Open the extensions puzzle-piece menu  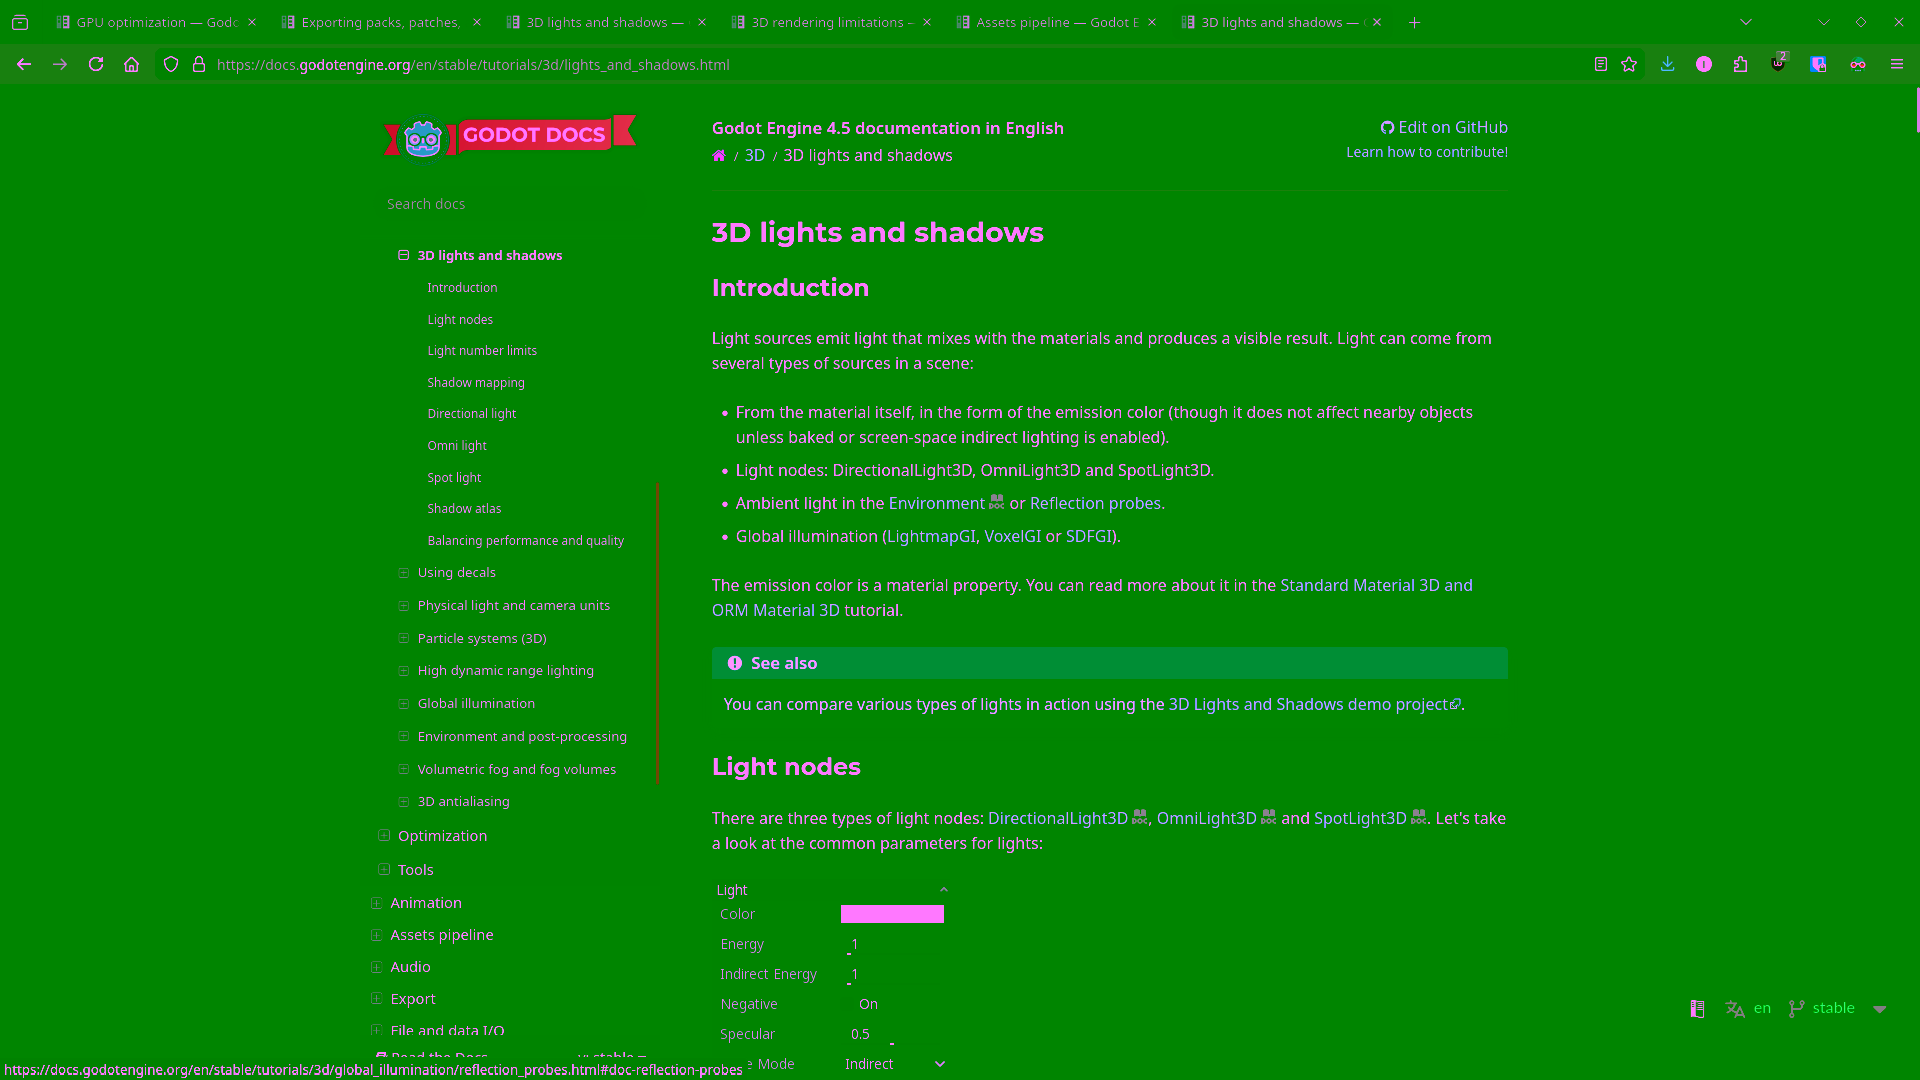click(x=1741, y=64)
